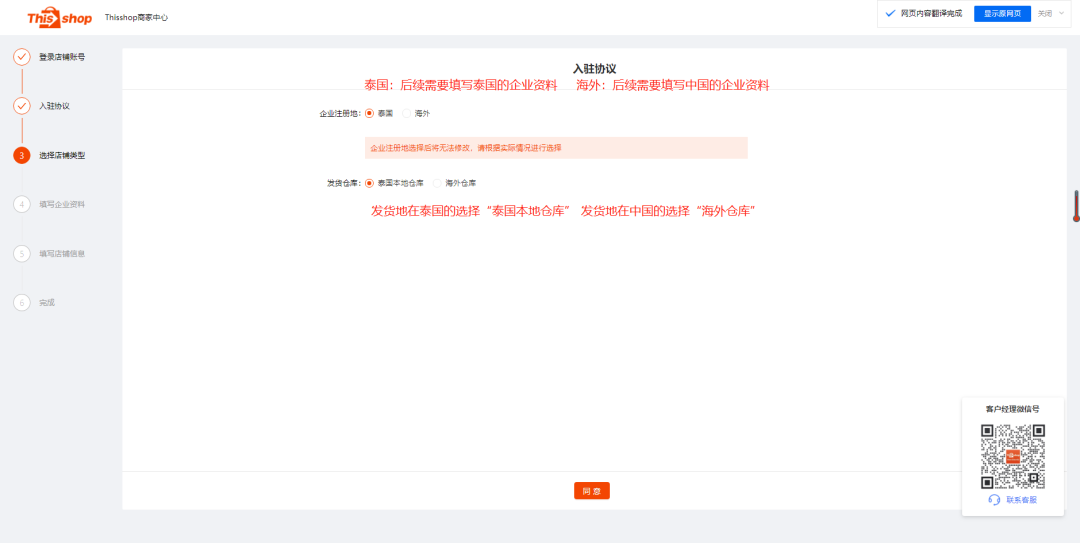1080x543 pixels.
Task: Open the 联系客服 link
Action: click(1021, 500)
